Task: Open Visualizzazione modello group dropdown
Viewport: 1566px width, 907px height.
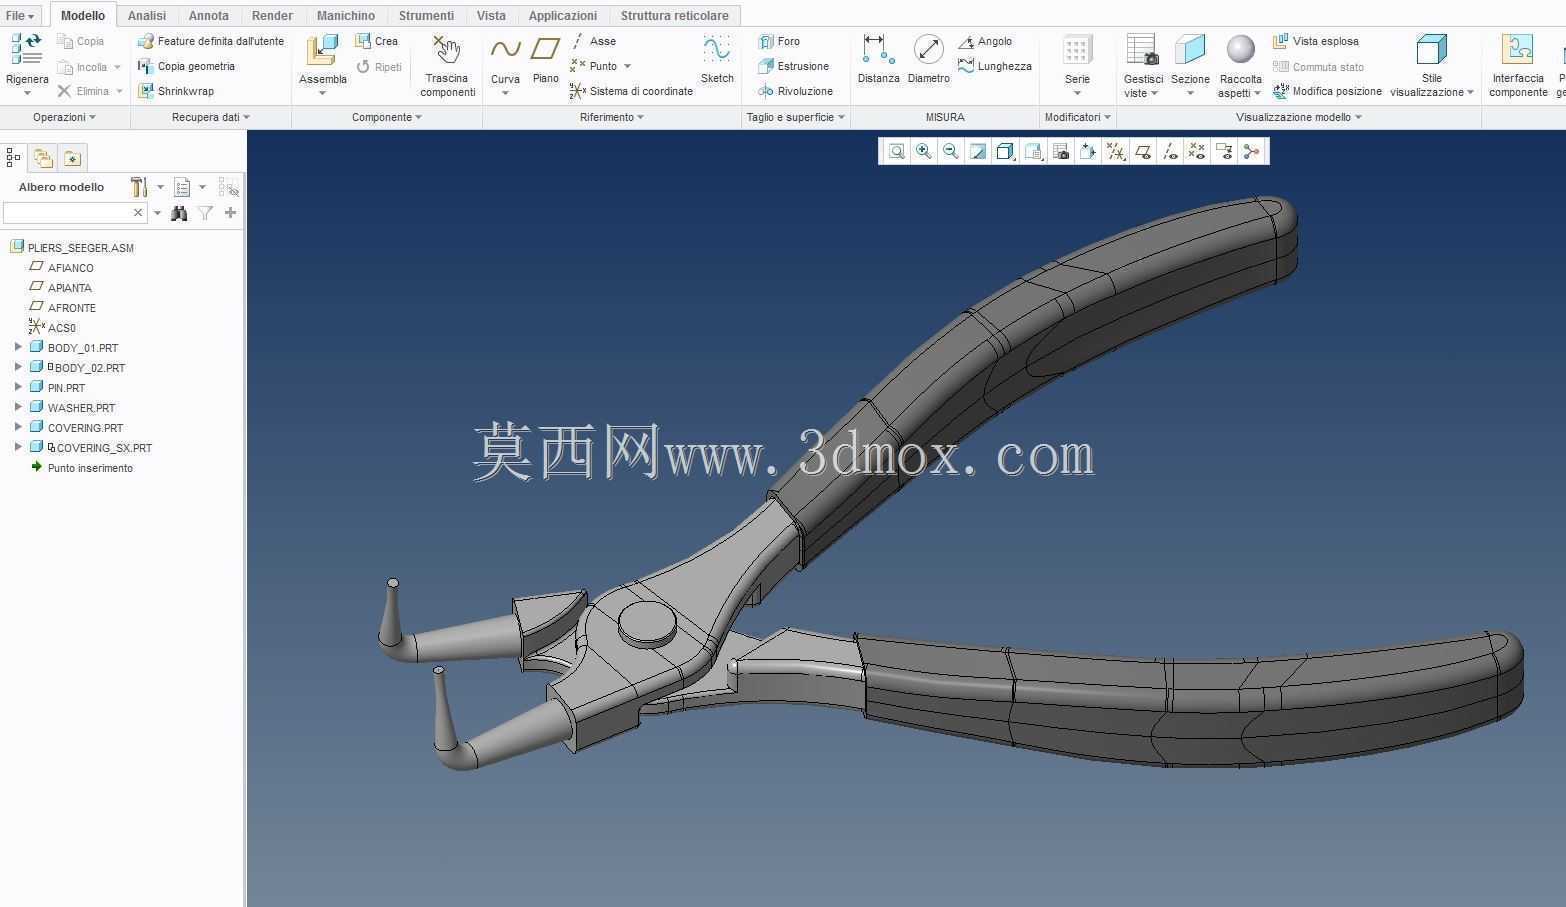Action: coord(1299,117)
